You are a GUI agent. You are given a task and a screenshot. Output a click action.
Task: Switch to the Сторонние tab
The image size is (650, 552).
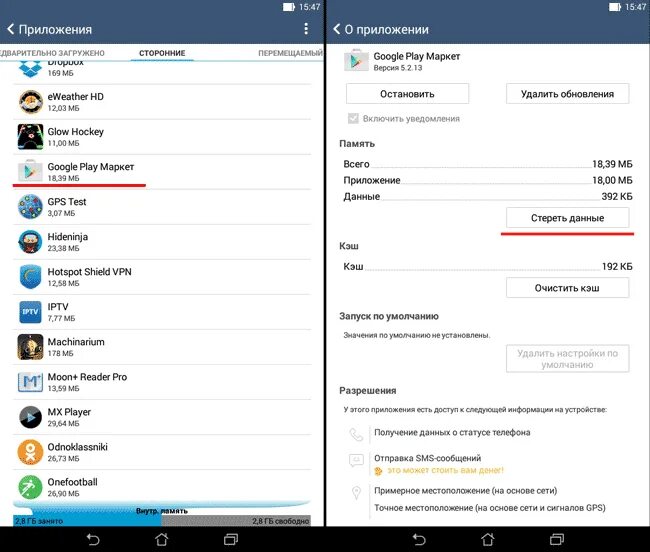[162, 53]
